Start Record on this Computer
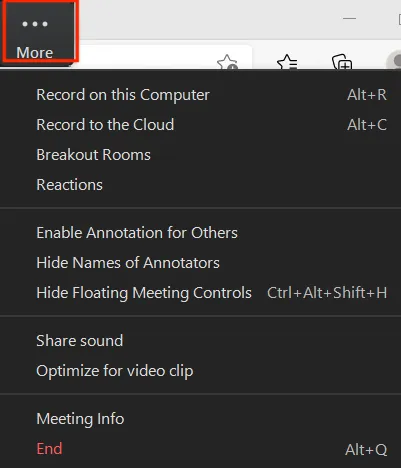Image resolution: width=401 pixels, height=468 pixels. (x=200, y=95)
